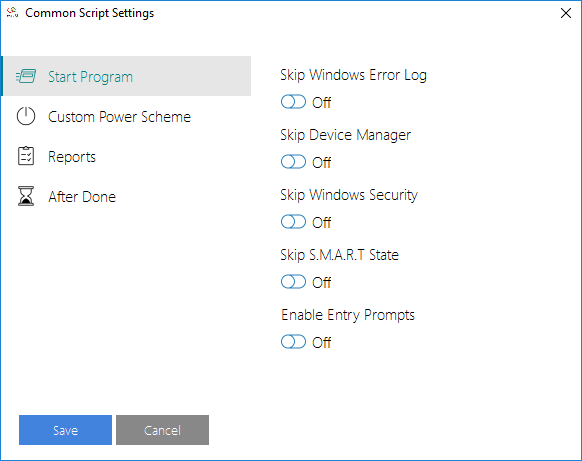Save the script settings
This screenshot has width=582, height=461.
coord(65,430)
